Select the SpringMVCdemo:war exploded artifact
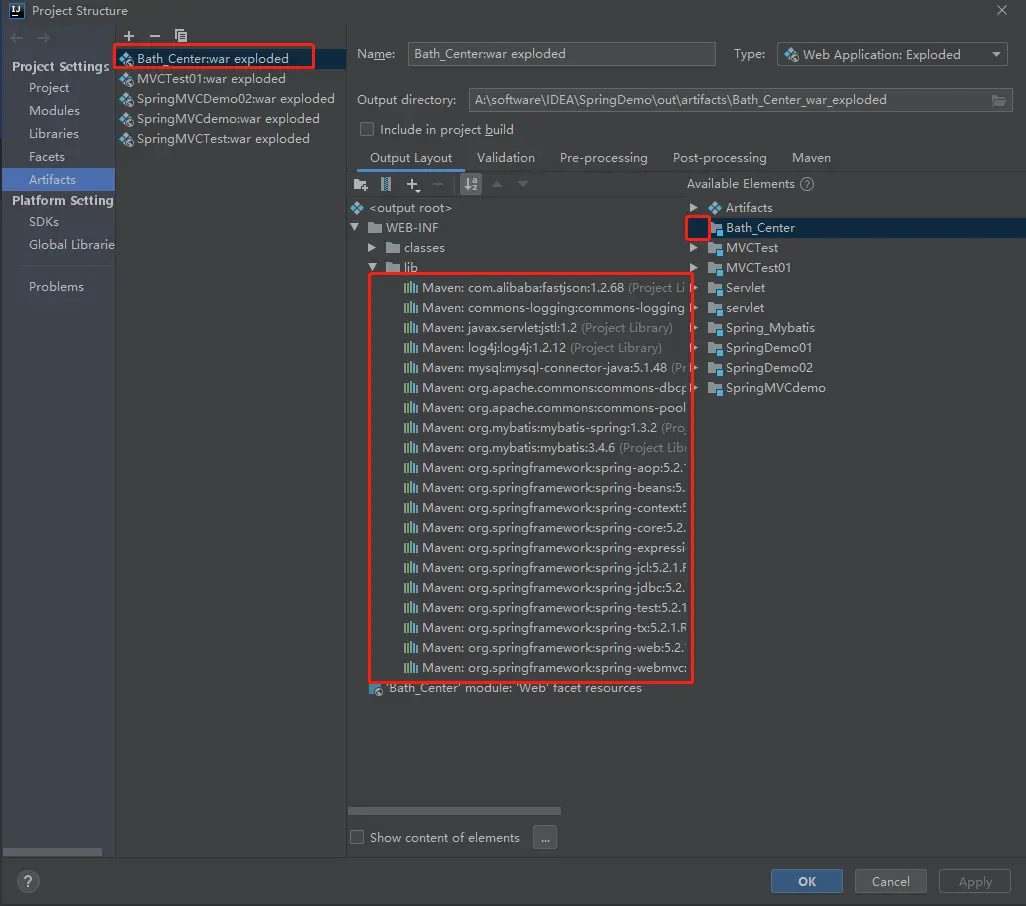The width and height of the screenshot is (1026, 906). [x=220, y=119]
